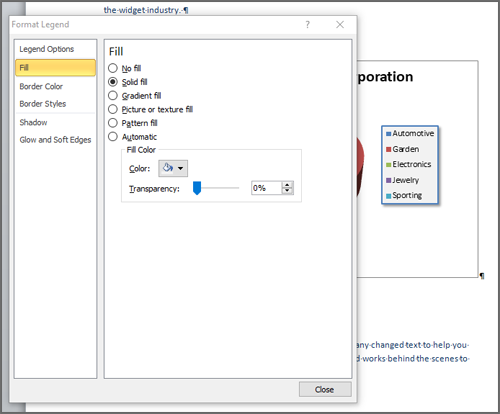Switch to Glow and Soft Edges category
Screen dimensions: 500x414
[x=55, y=140]
